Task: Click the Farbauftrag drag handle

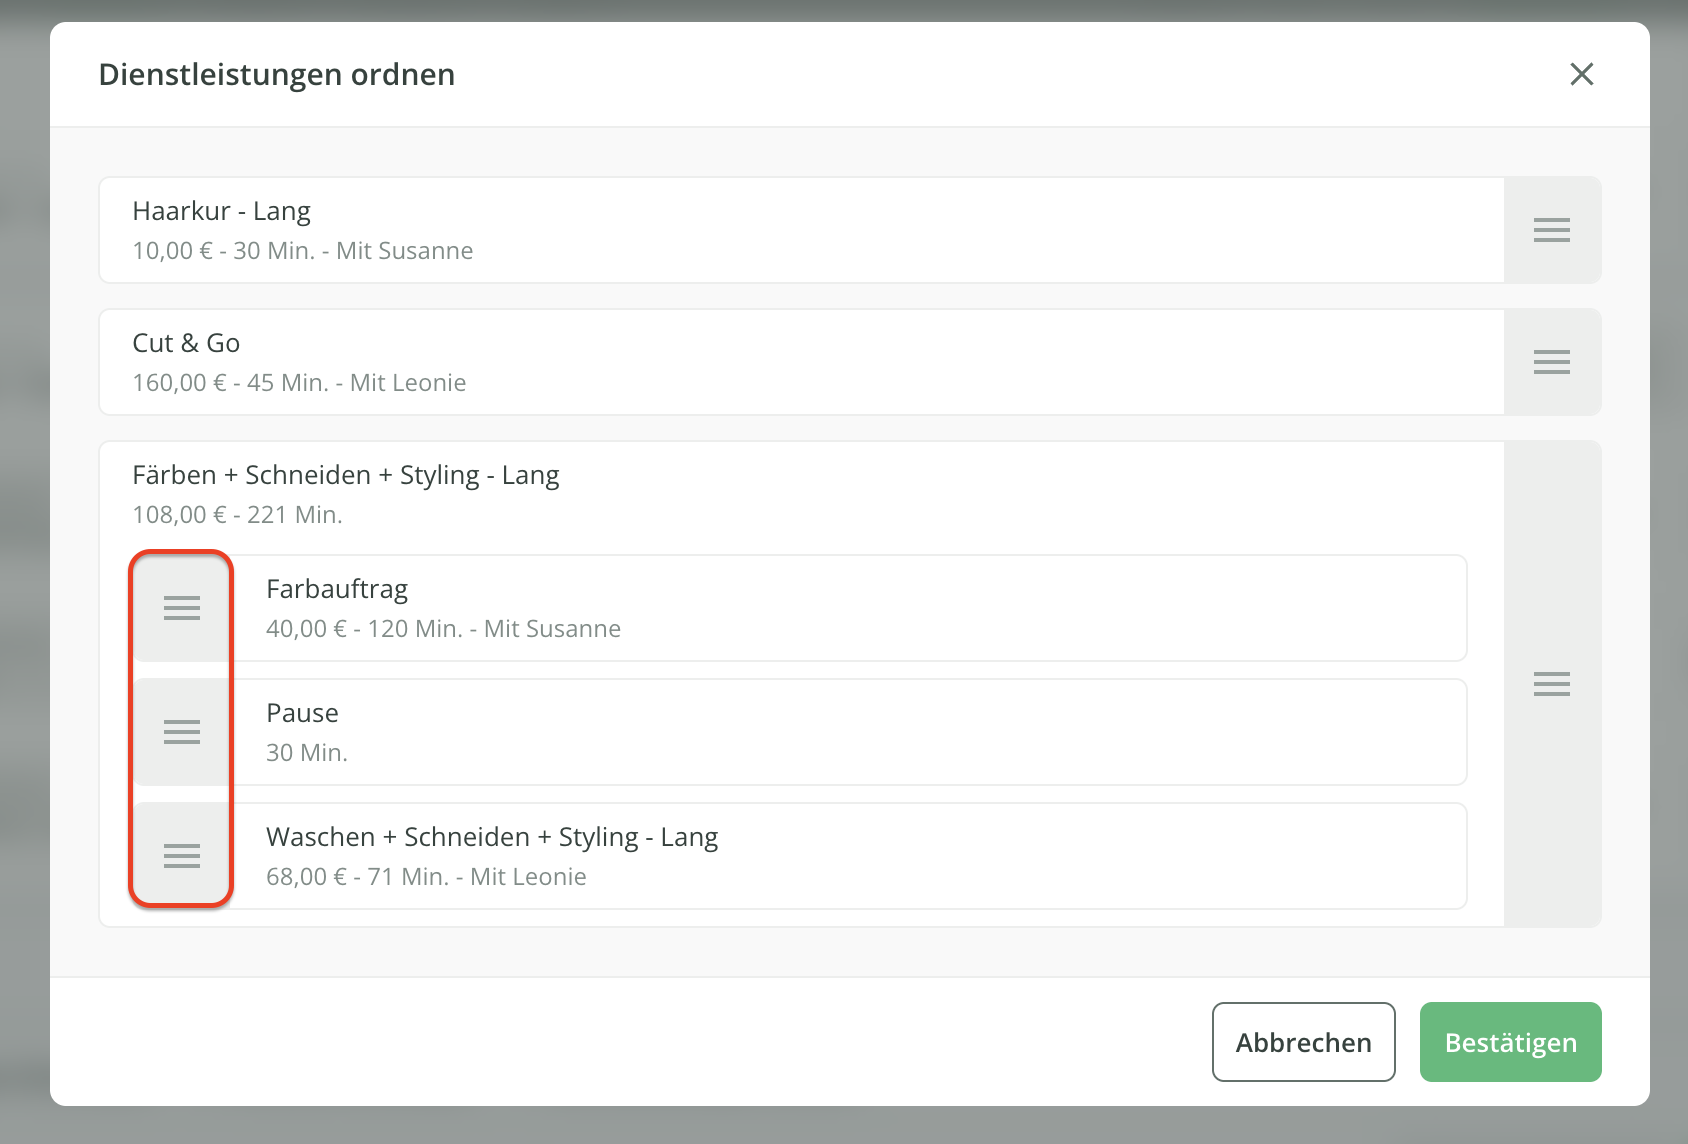Action: coord(182,608)
